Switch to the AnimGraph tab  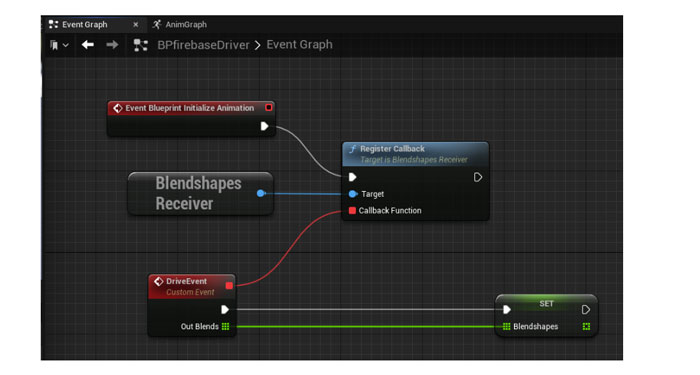(180, 25)
